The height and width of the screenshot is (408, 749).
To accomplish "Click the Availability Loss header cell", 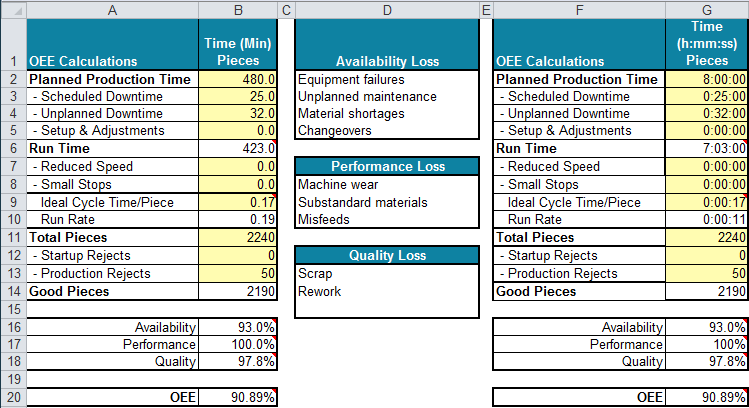I will click(386, 62).
